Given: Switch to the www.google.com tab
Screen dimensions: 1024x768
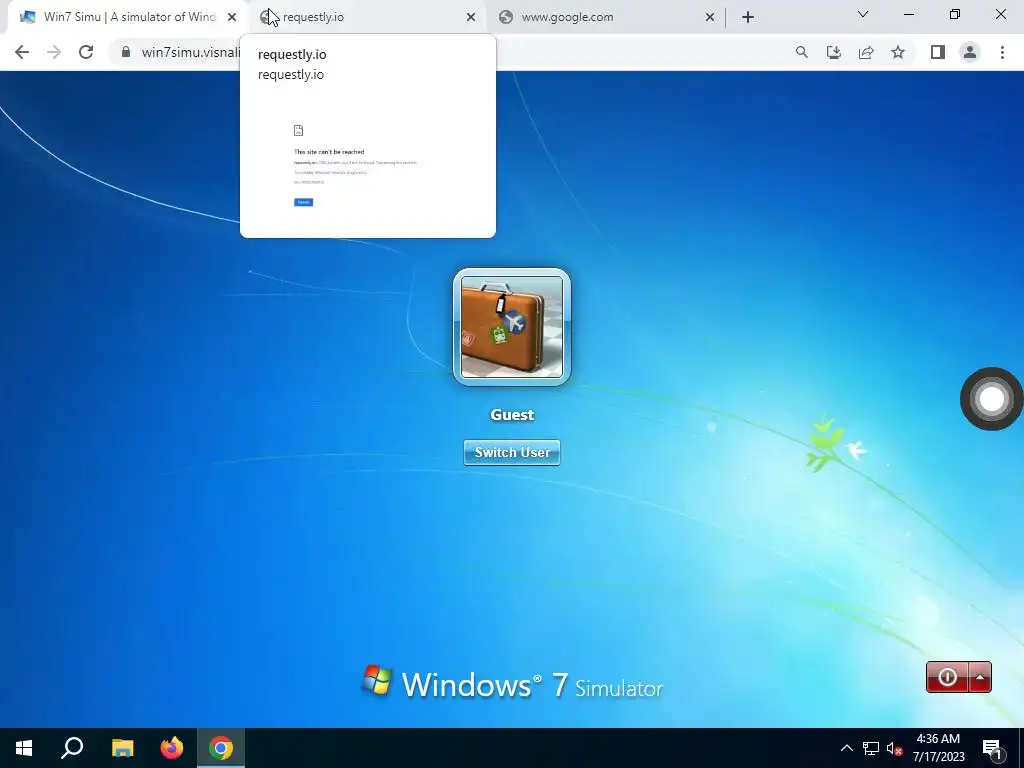Looking at the screenshot, I should pyautogui.click(x=606, y=17).
